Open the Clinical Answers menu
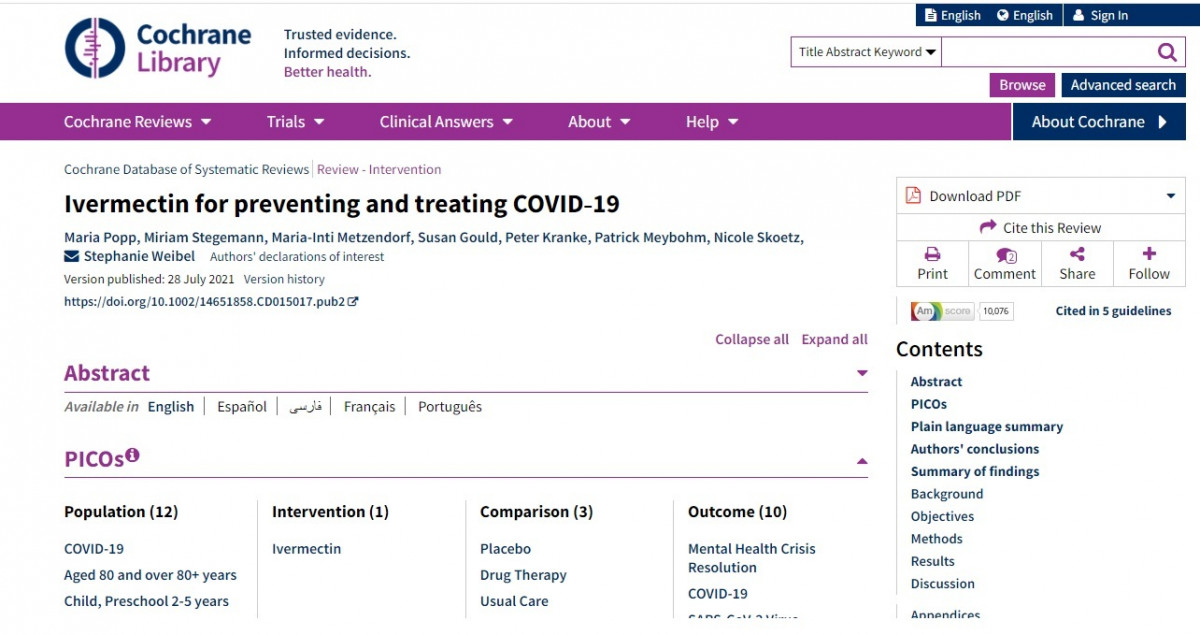The image size is (1200, 635). click(446, 122)
